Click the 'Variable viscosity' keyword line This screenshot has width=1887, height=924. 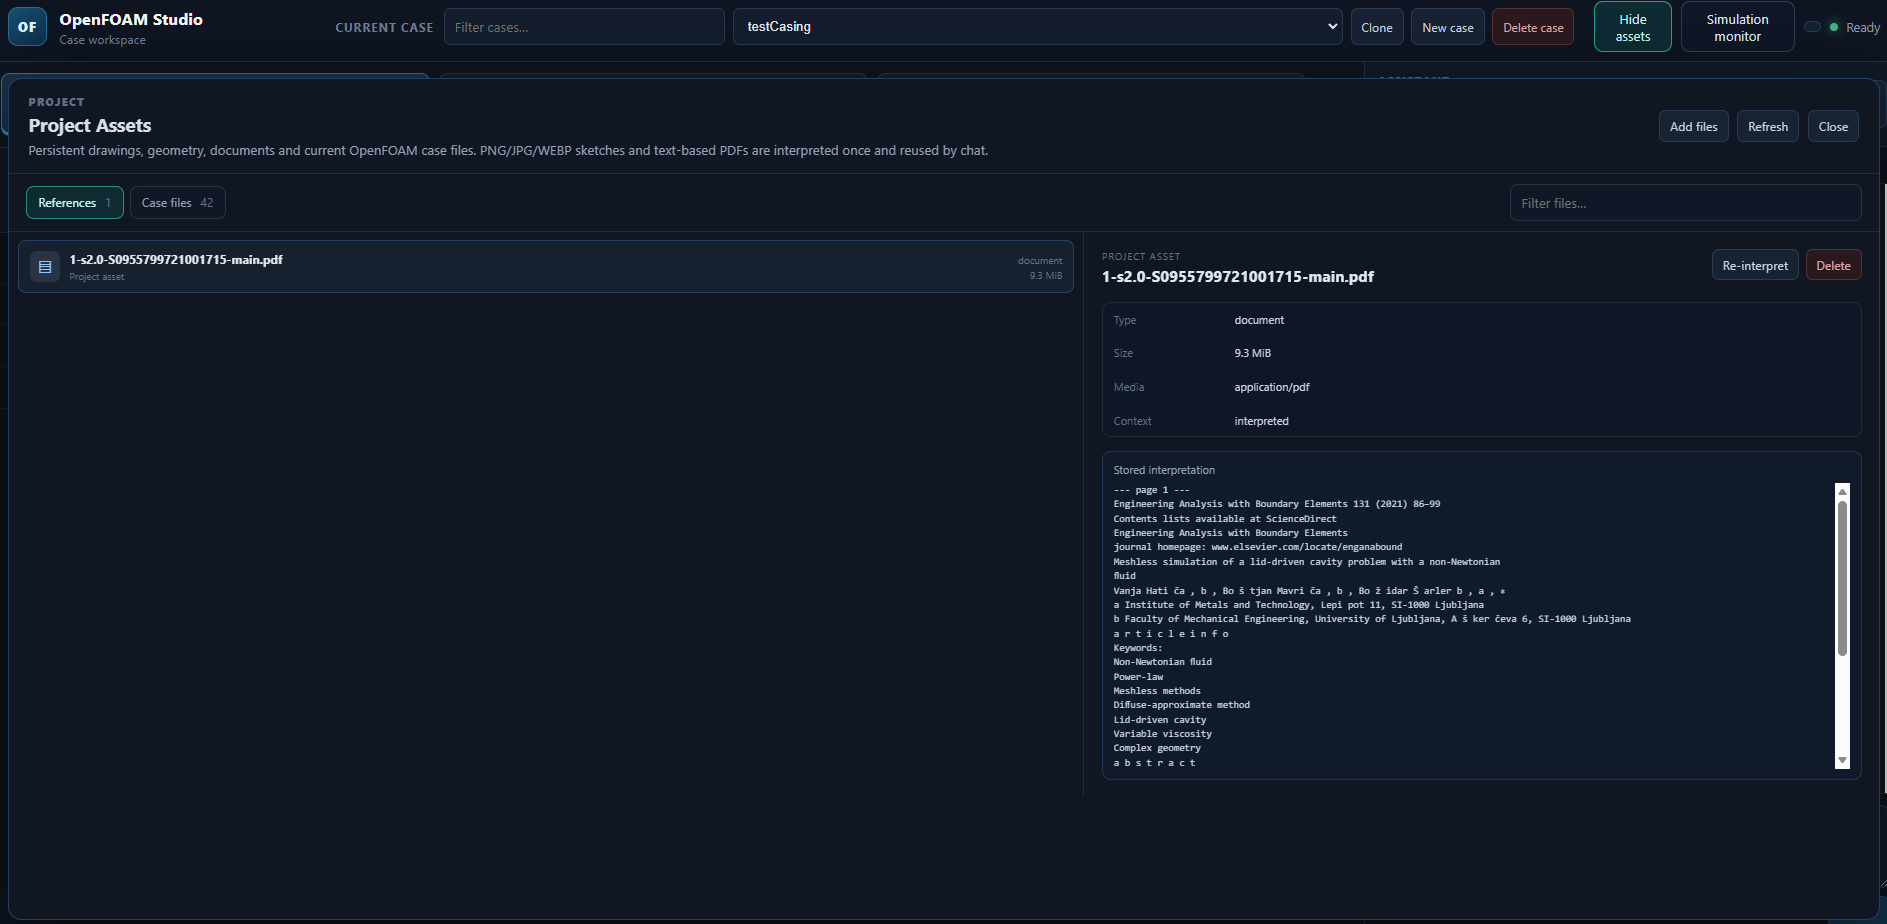pos(1162,734)
